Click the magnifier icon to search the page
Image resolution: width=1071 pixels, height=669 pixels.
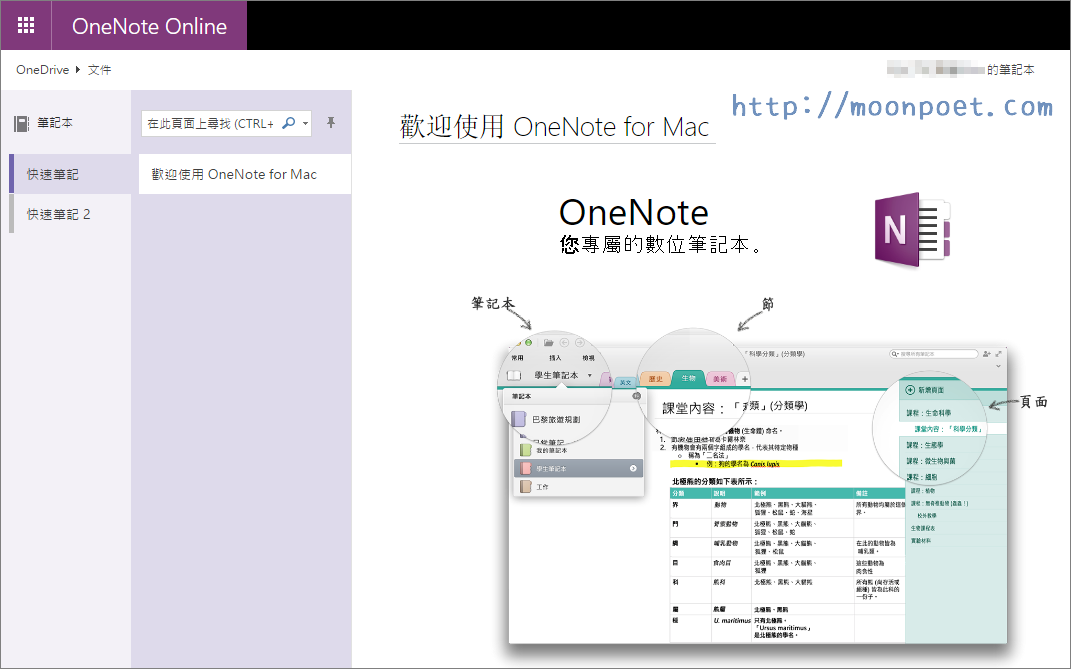click(x=289, y=123)
